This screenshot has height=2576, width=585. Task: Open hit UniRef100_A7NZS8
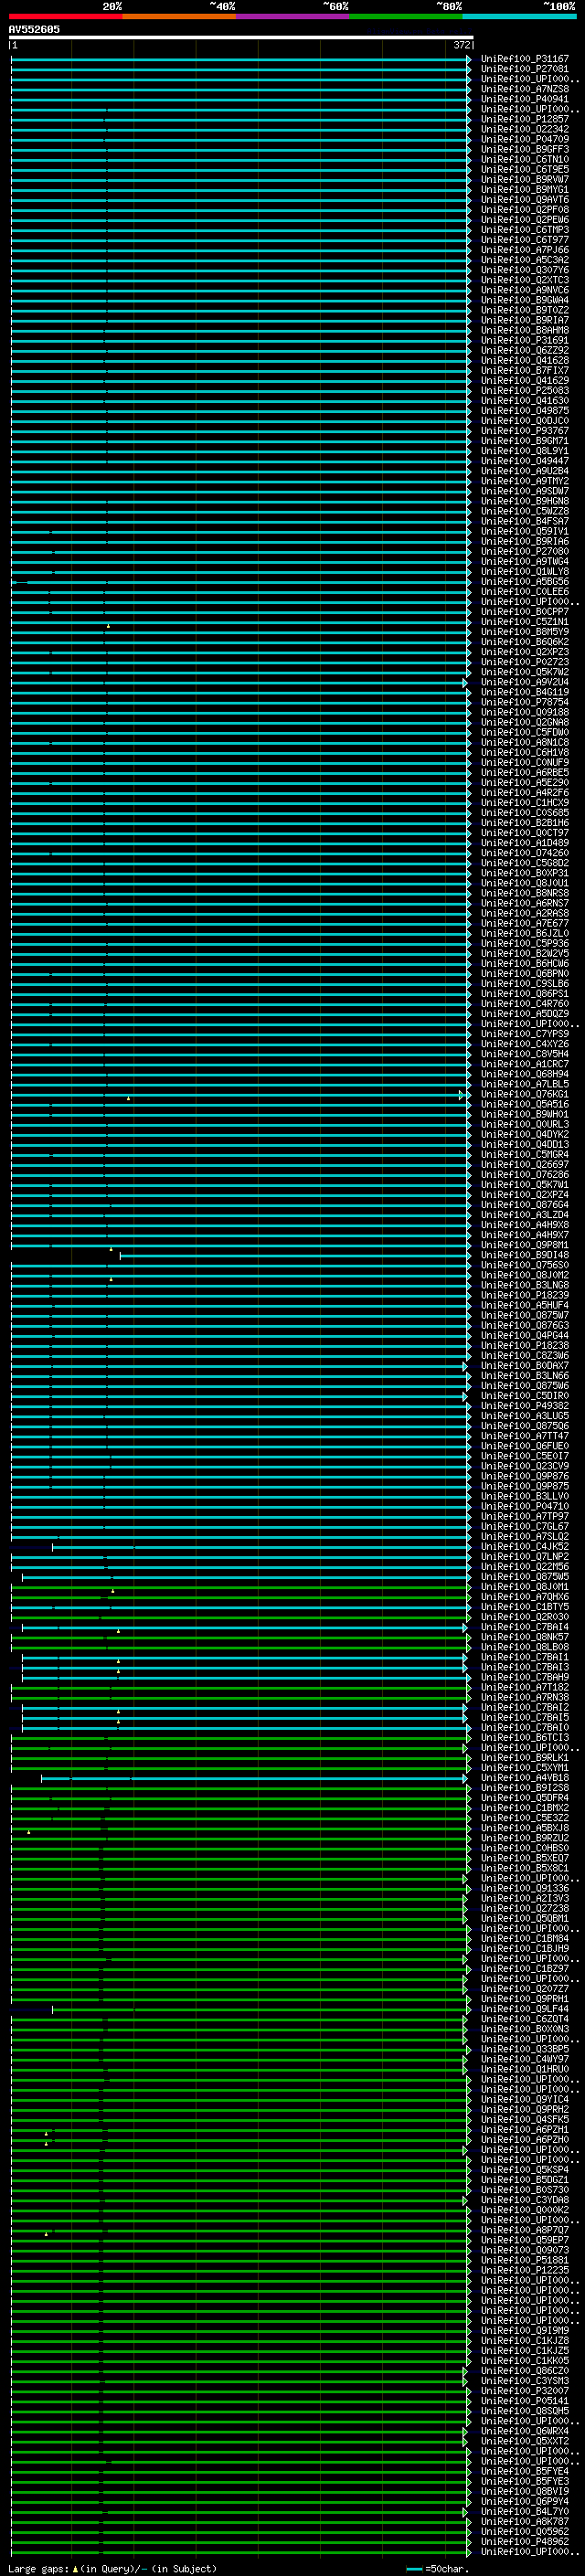525,89
